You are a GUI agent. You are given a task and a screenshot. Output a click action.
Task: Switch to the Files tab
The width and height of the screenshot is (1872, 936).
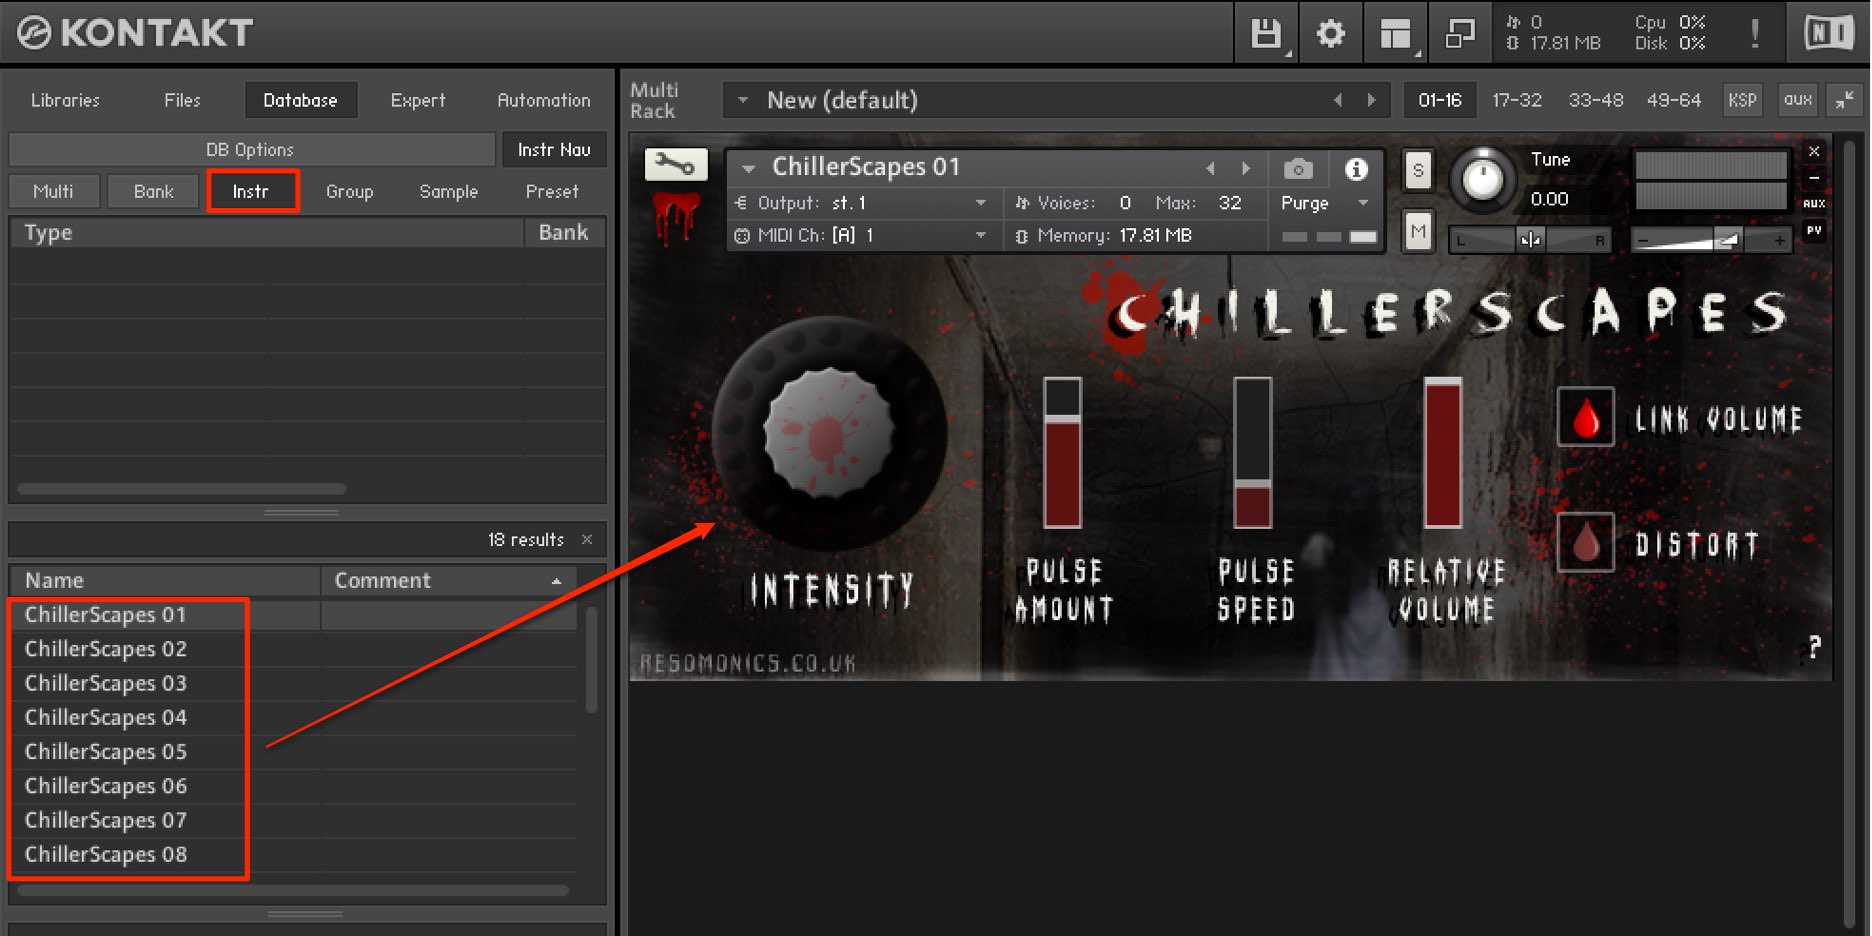click(182, 100)
